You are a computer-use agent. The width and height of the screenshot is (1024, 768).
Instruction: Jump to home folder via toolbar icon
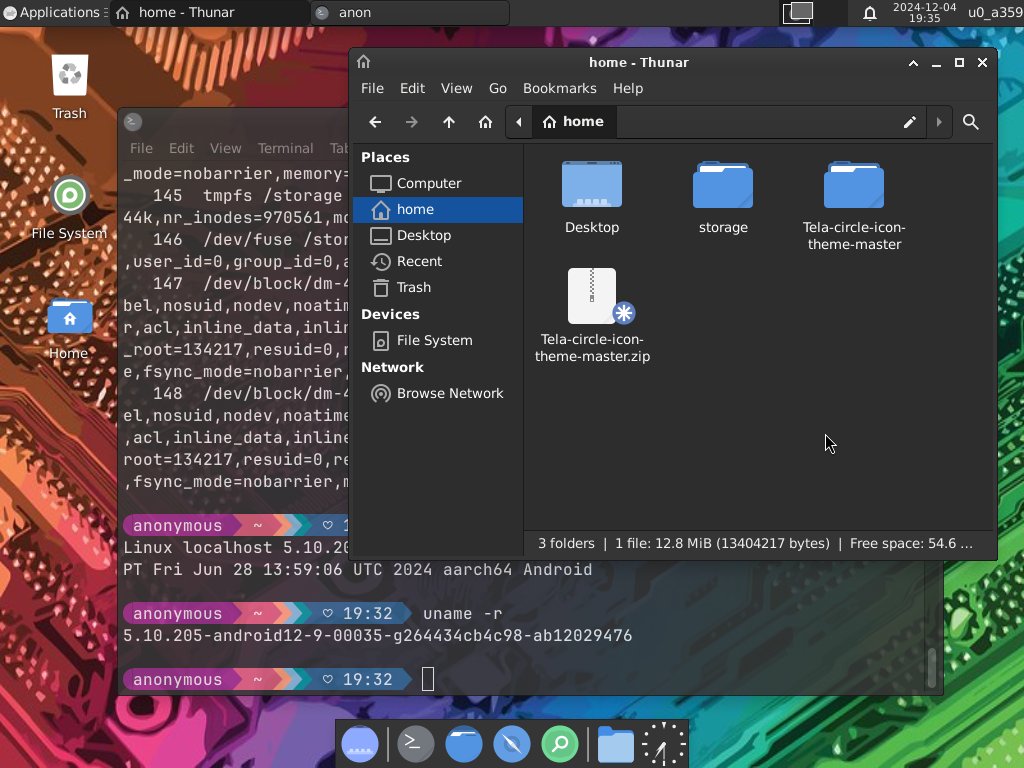[x=485, y=122]
